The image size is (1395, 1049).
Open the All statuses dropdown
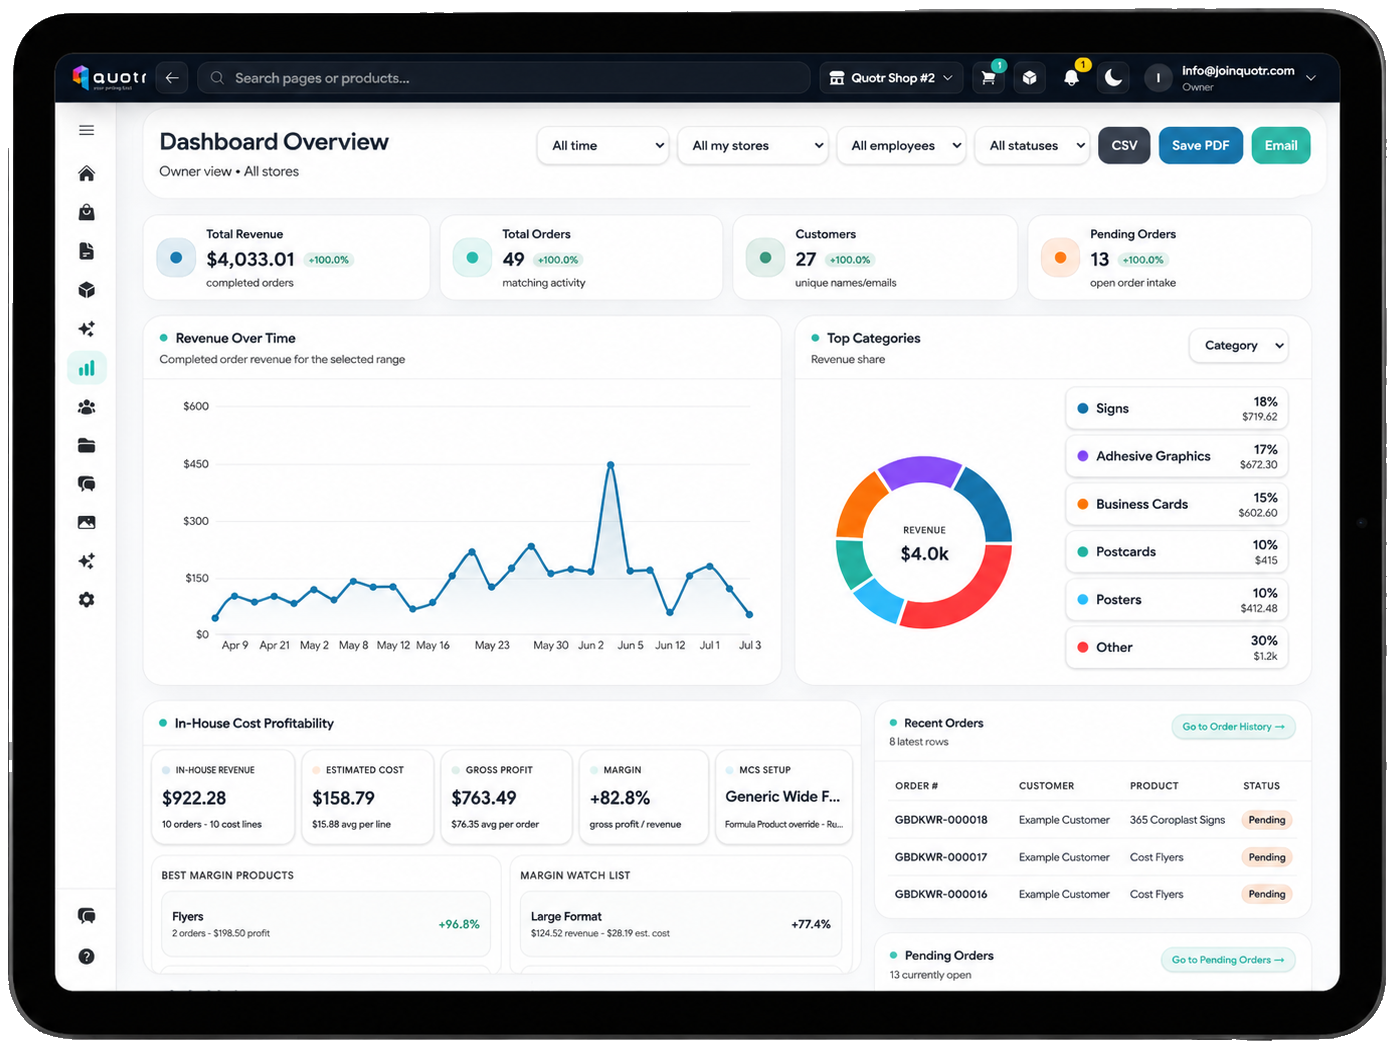click(x=1033, y=146)
